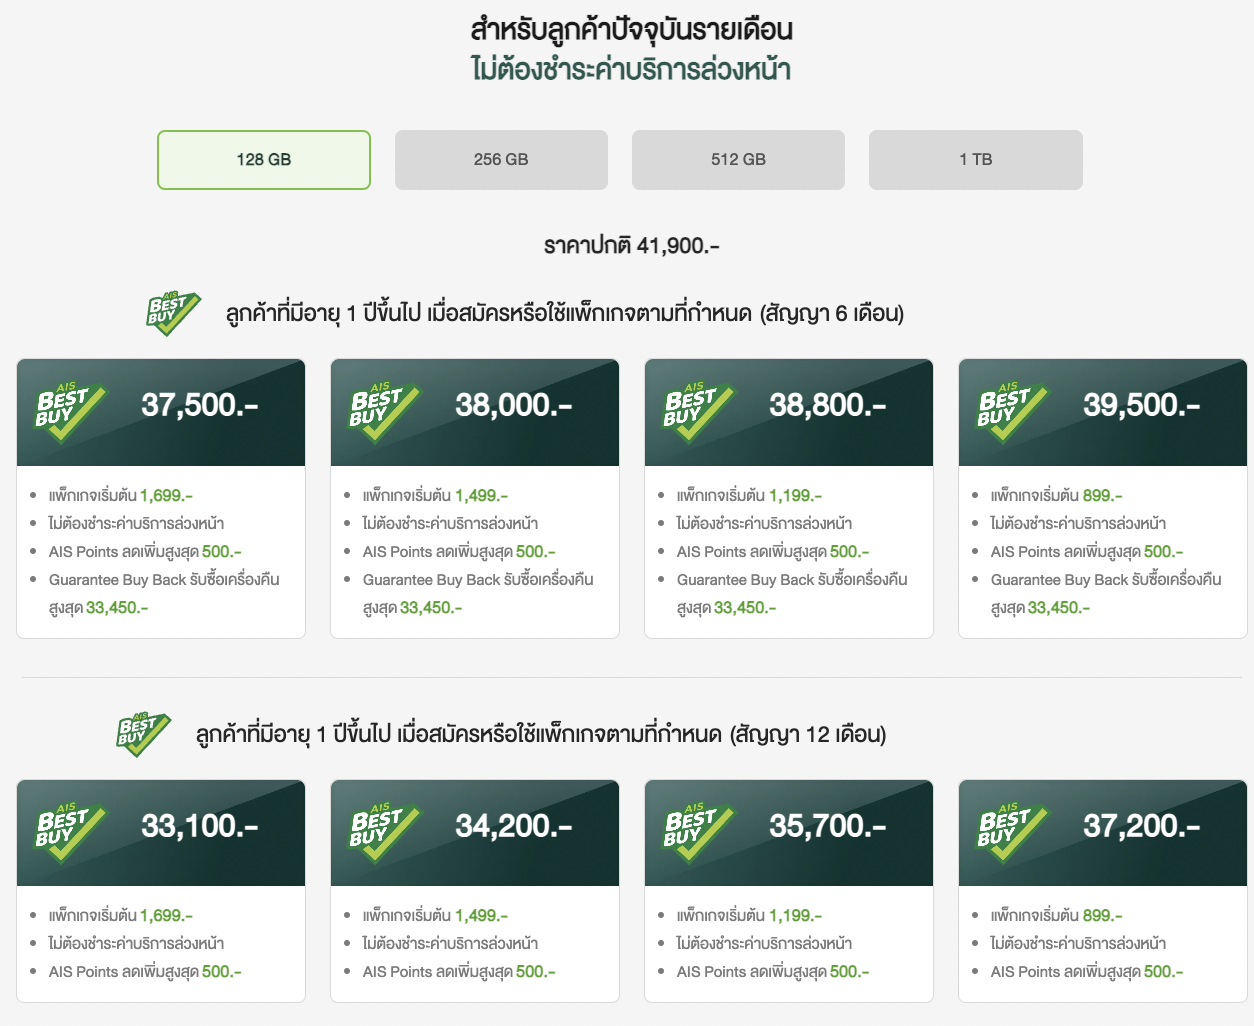Click Best Buy badge on 37,500.- card
Viewport: 1254px width, 1026px height.
pos(70,411)
